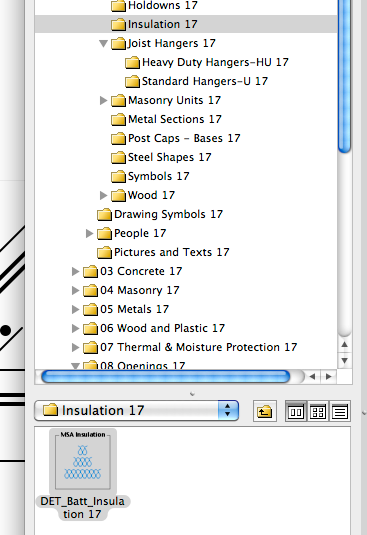Select the Symbols 17 label
The width and height of the screenshot is (367, 535).
(159, 176)
